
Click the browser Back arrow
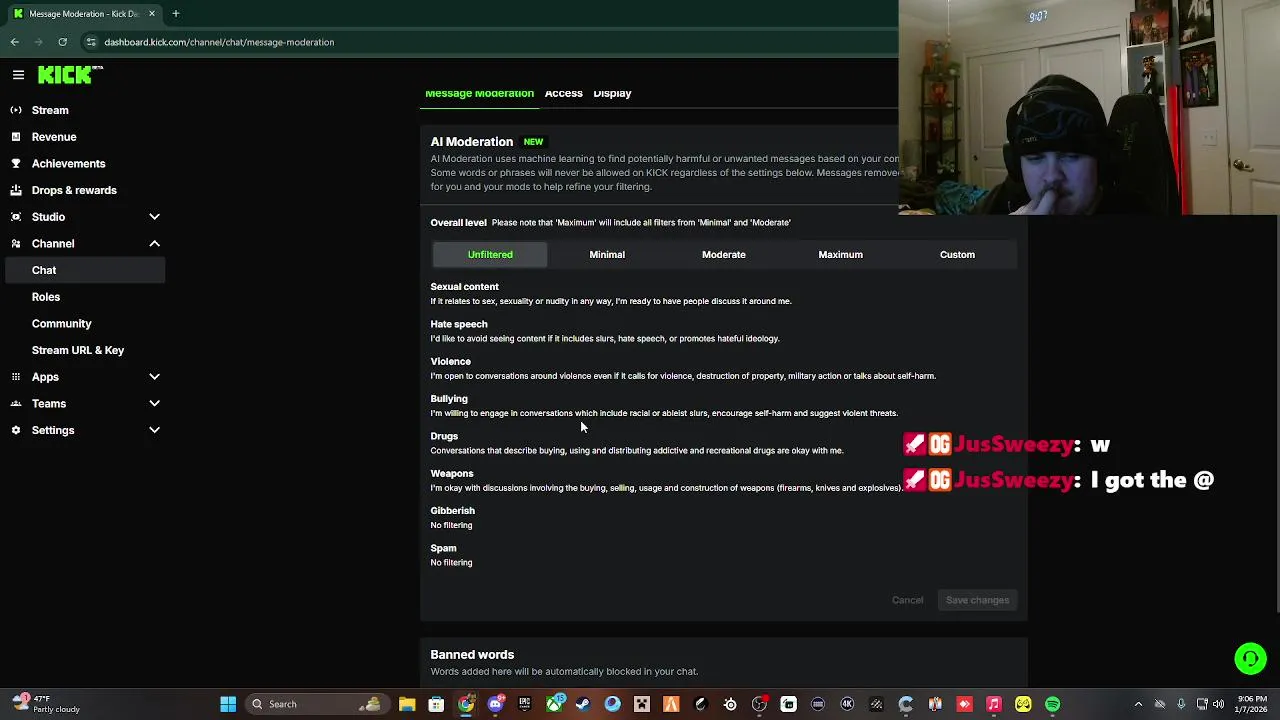click(15, 42)
